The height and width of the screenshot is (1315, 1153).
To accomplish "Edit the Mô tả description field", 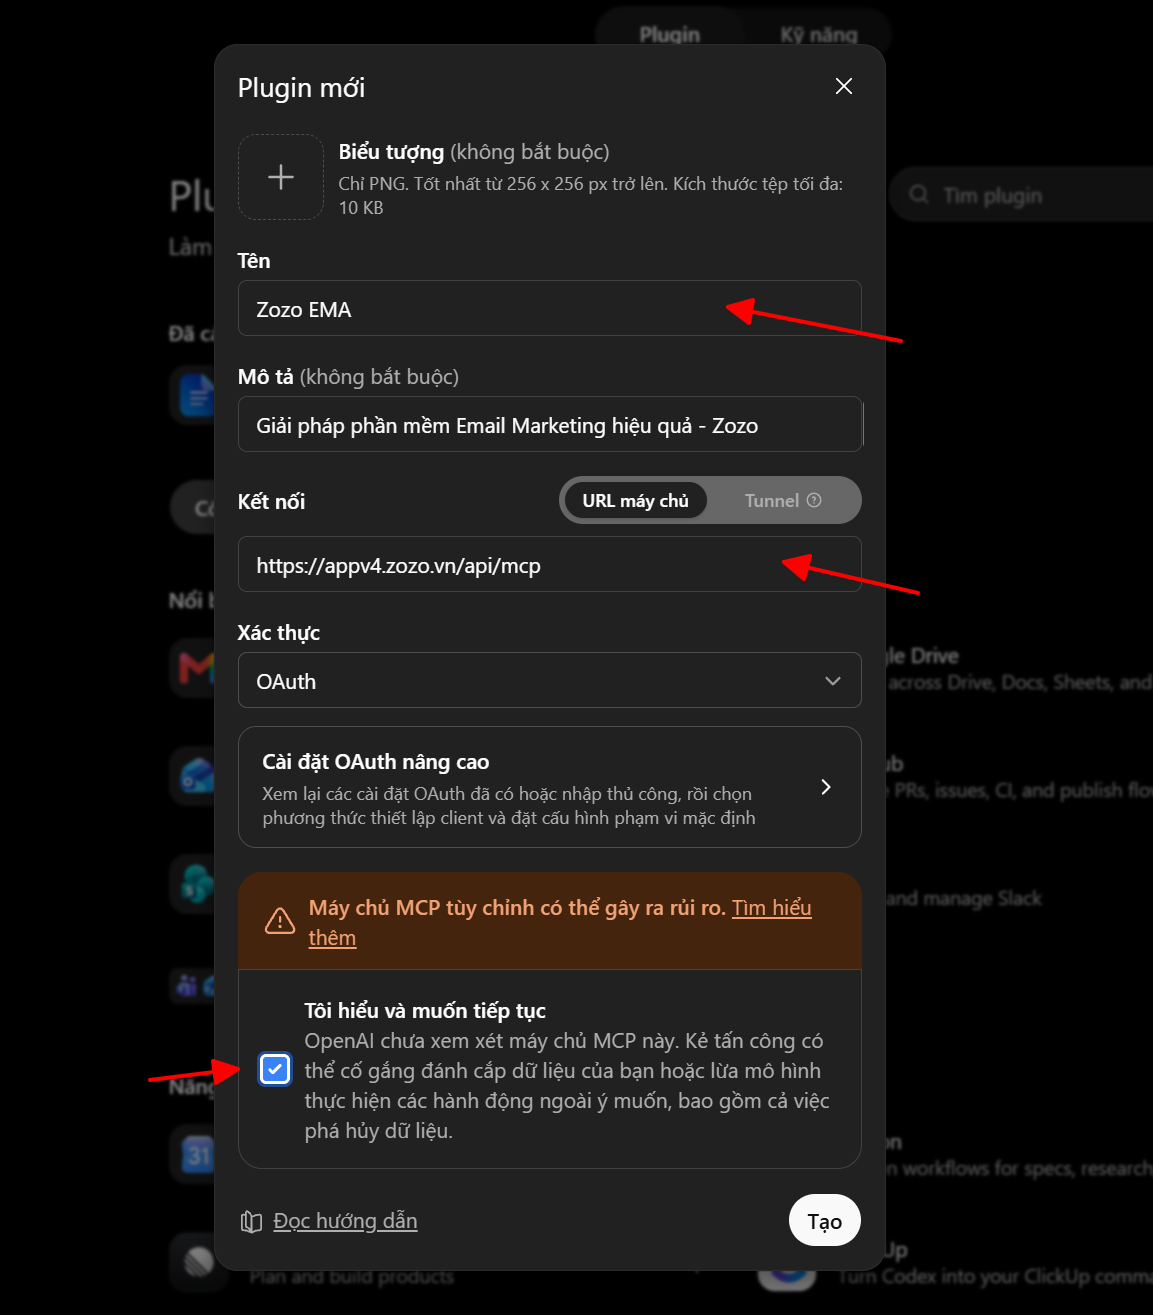I will click(x=549, y=424).
